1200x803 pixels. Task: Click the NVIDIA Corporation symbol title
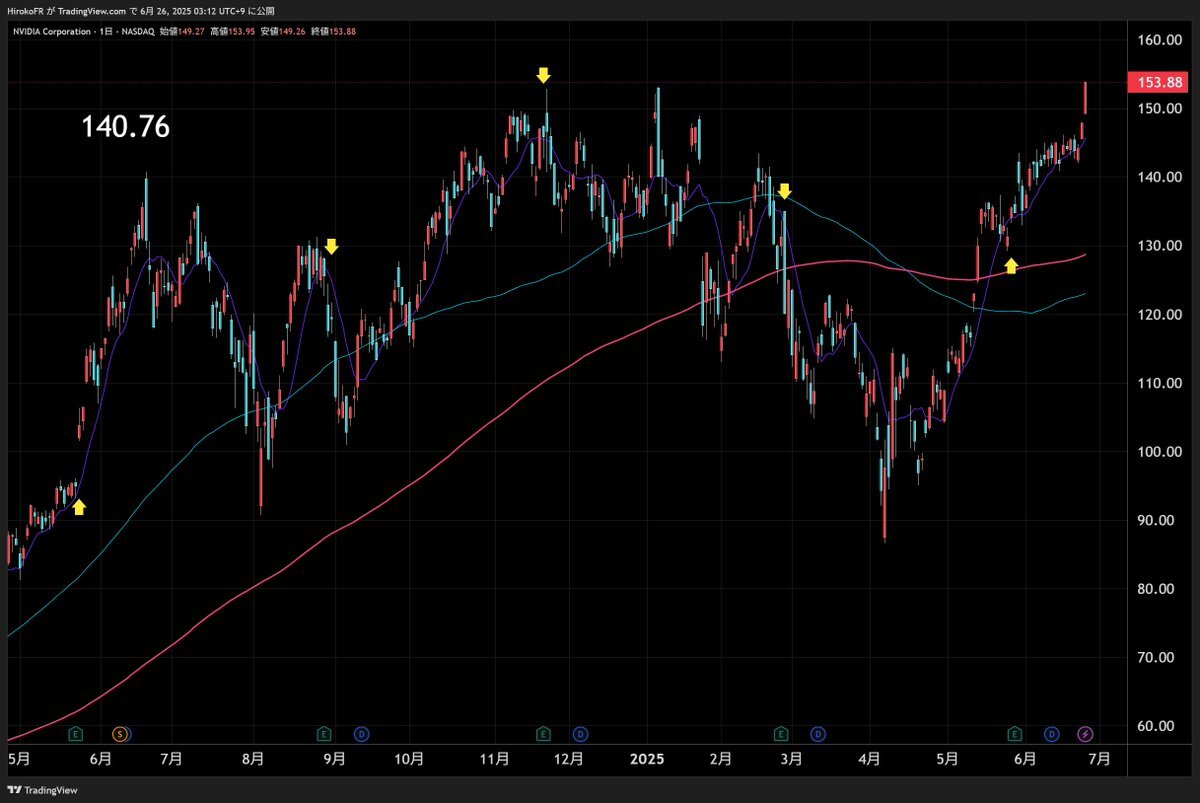(50, 31)
